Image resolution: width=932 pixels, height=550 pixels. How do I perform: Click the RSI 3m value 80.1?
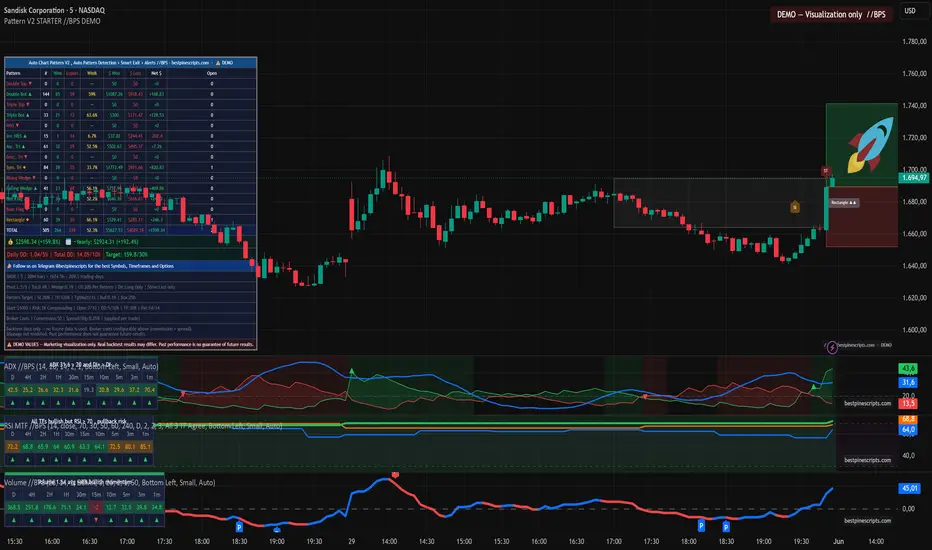[130, 447]
